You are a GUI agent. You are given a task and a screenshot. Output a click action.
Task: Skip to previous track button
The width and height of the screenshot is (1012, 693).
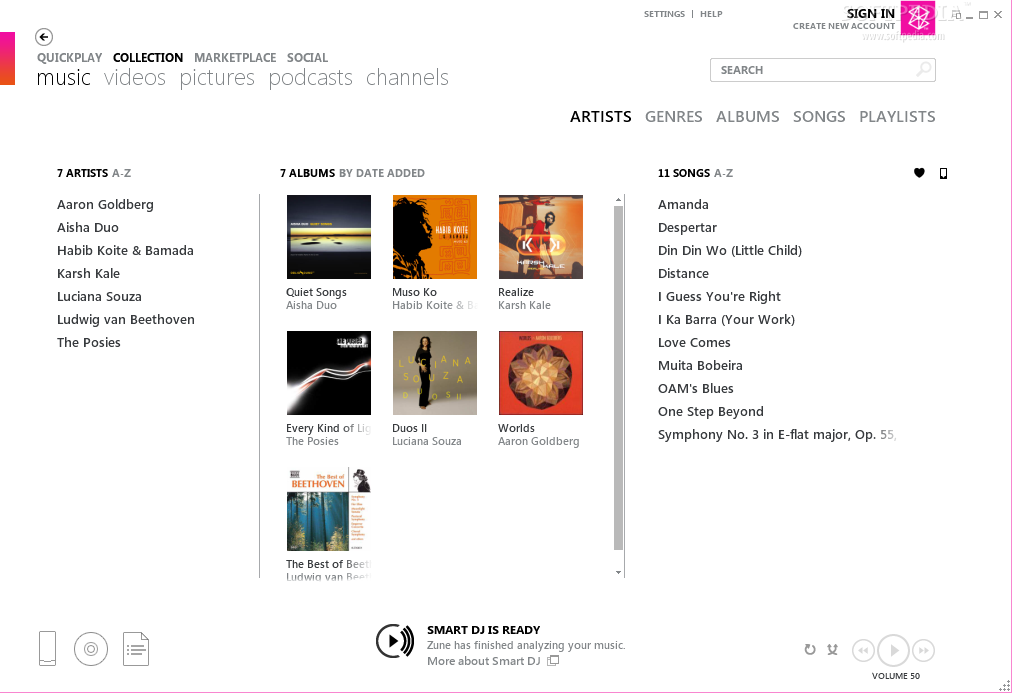coord(864,650)
